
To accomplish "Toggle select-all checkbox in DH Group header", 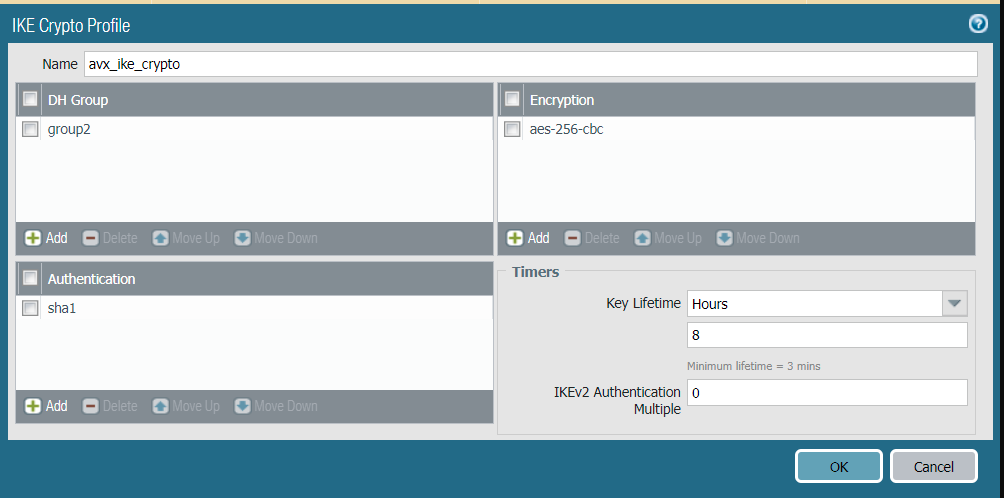I will pos(30,99).
